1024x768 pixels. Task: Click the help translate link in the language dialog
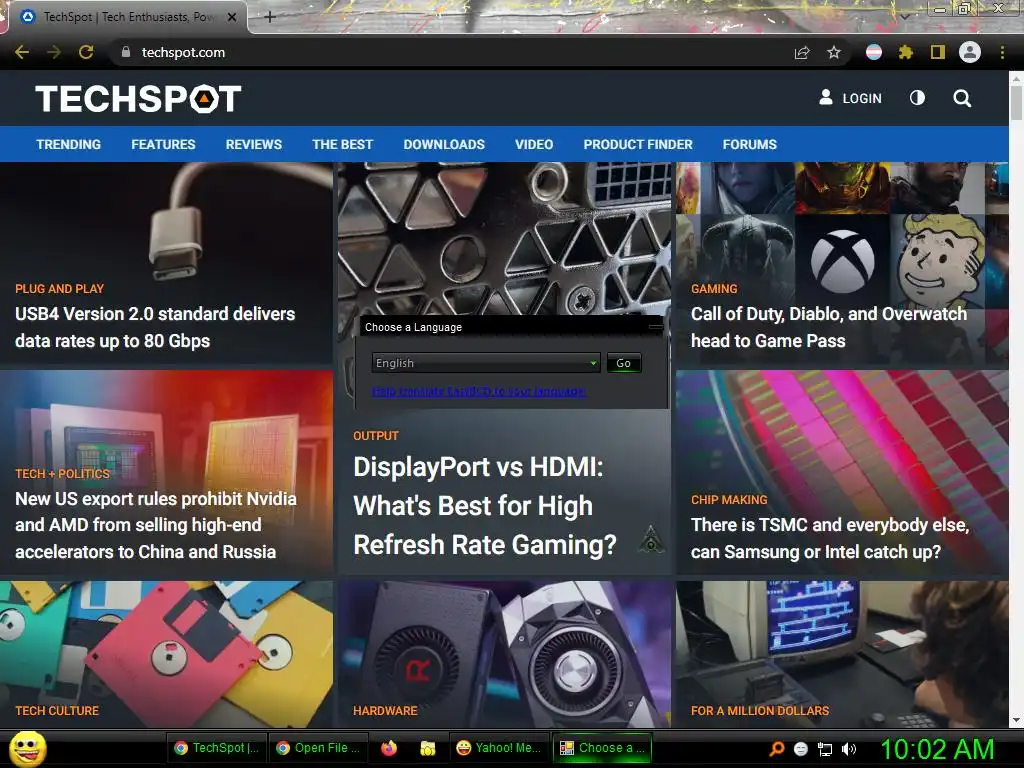(x=479, y=391)
